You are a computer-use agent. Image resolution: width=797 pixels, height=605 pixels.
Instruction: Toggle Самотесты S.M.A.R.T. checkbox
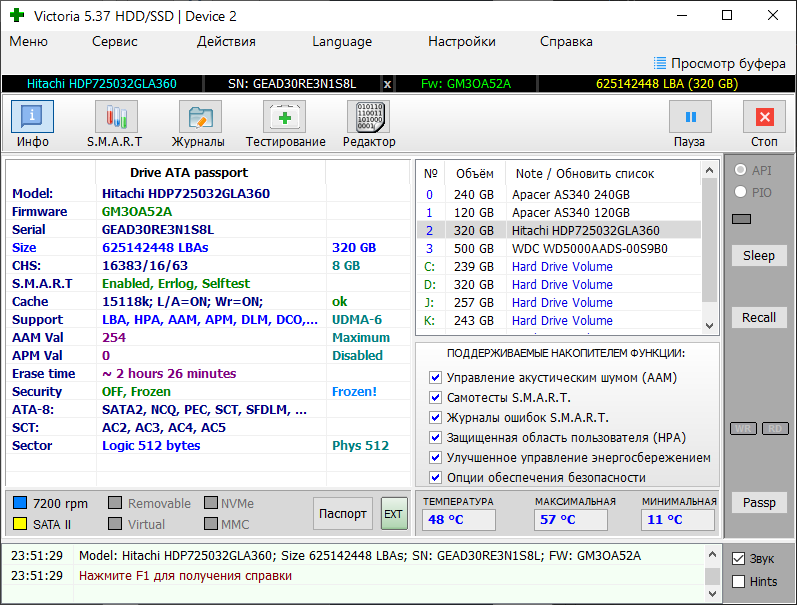pos(435,398)
